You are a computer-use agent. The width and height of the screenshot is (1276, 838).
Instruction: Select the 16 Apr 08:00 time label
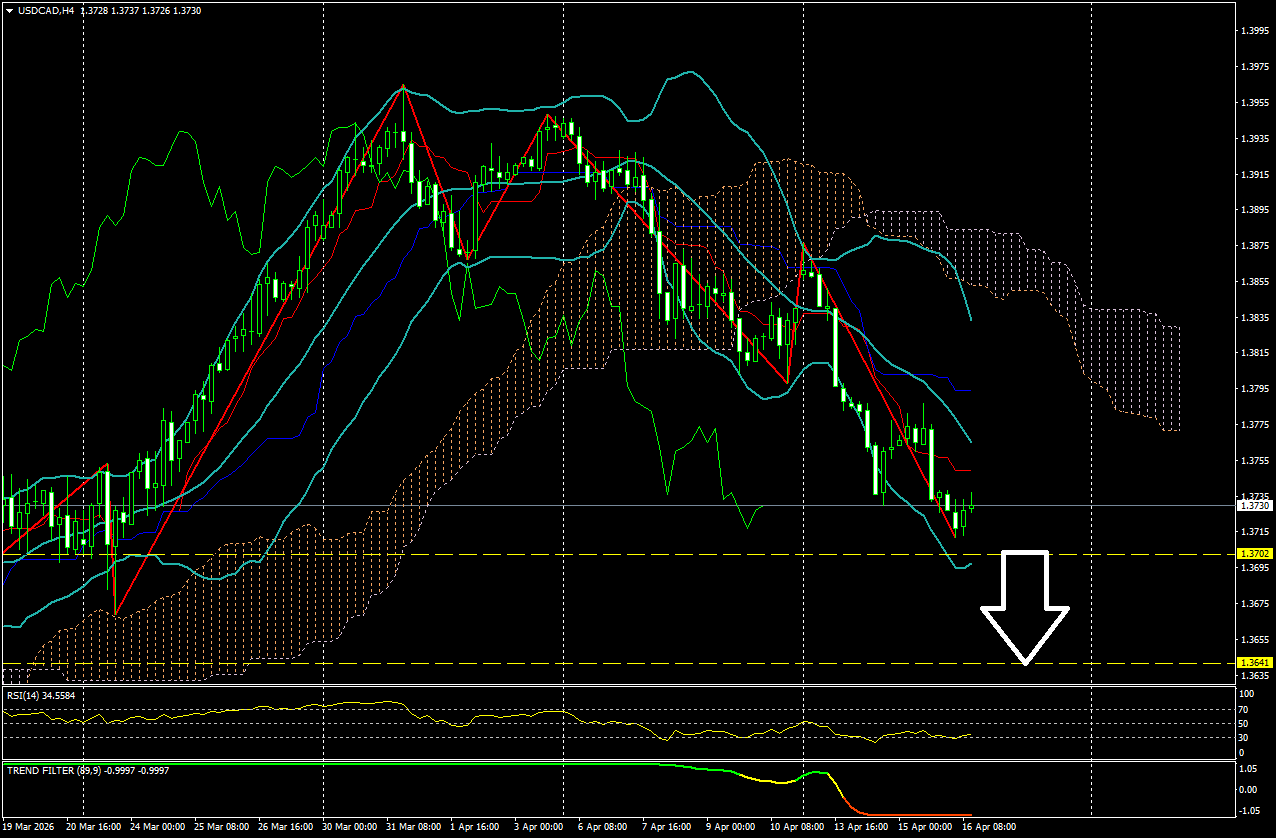coord(989,828)
